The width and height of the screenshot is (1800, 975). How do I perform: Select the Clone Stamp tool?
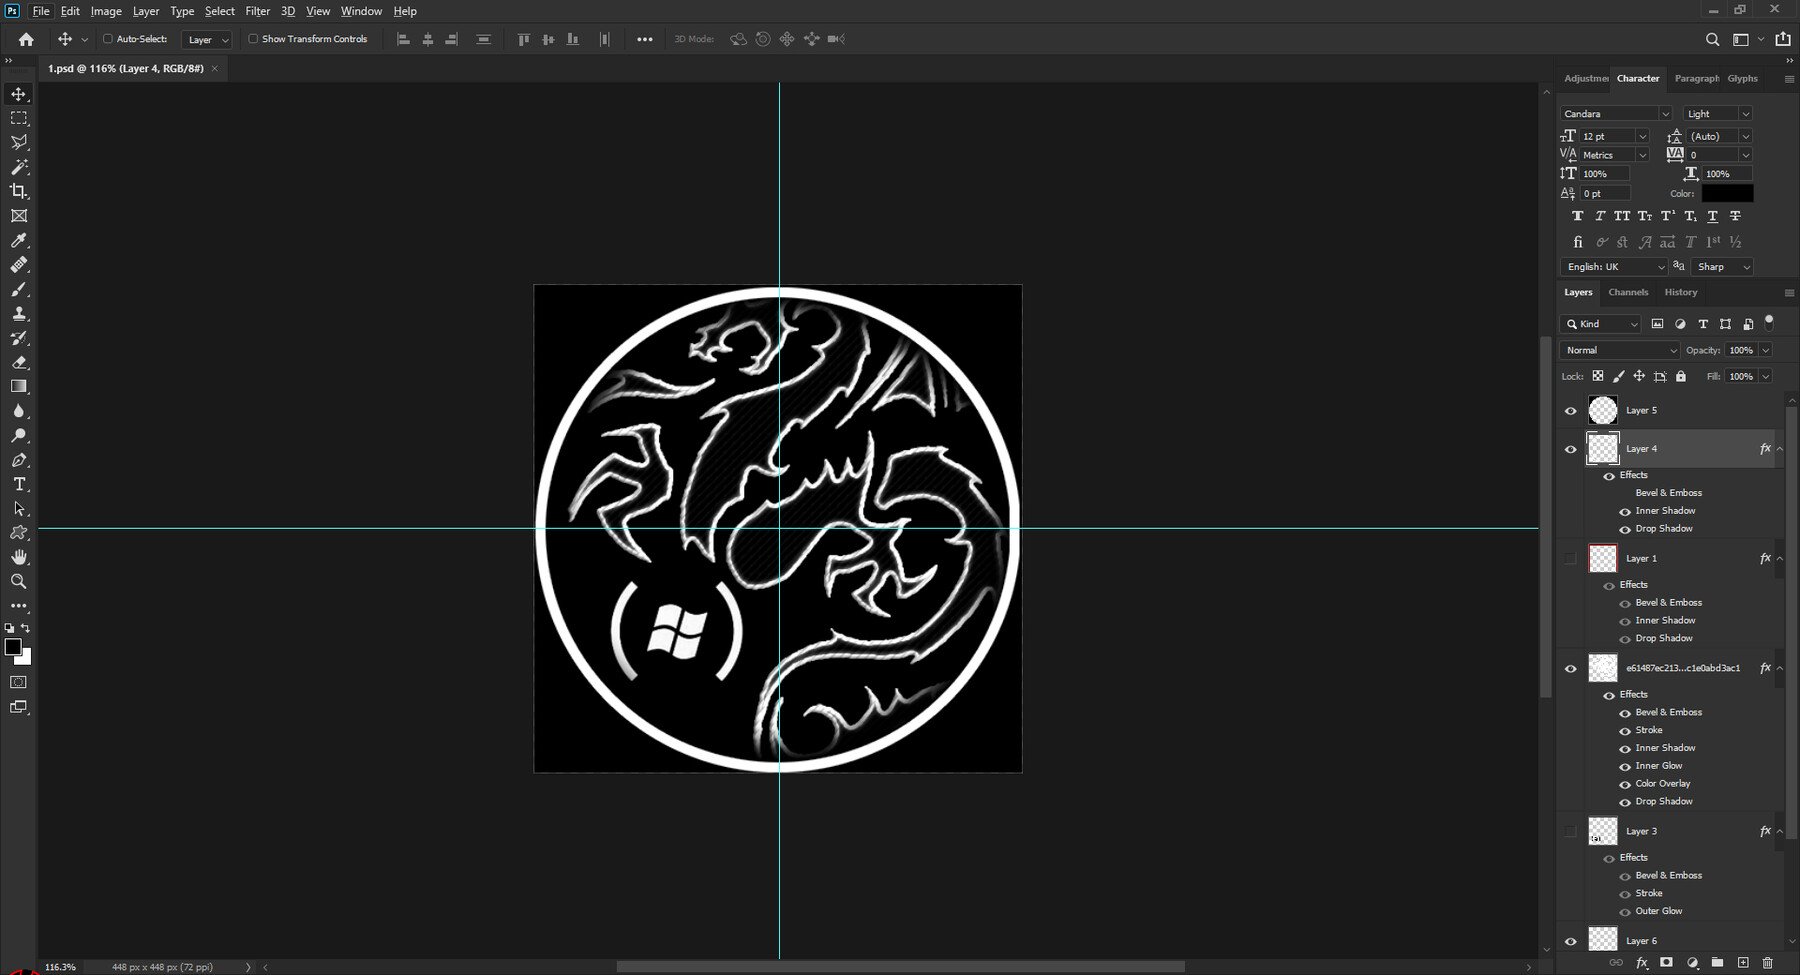click(x=19, y=313)
